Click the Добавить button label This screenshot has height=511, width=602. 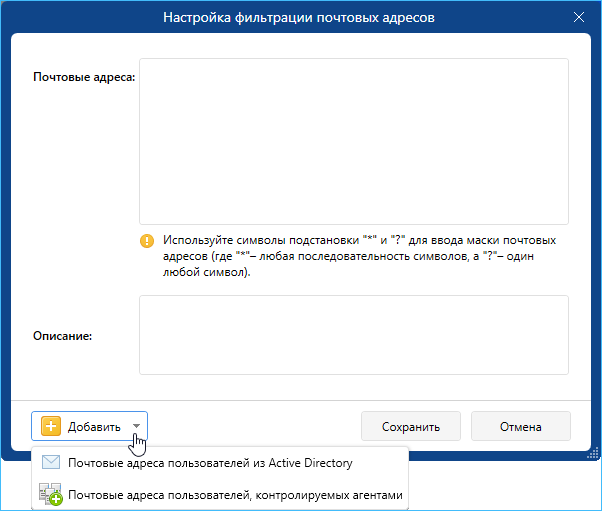click(x=94, y=427)
